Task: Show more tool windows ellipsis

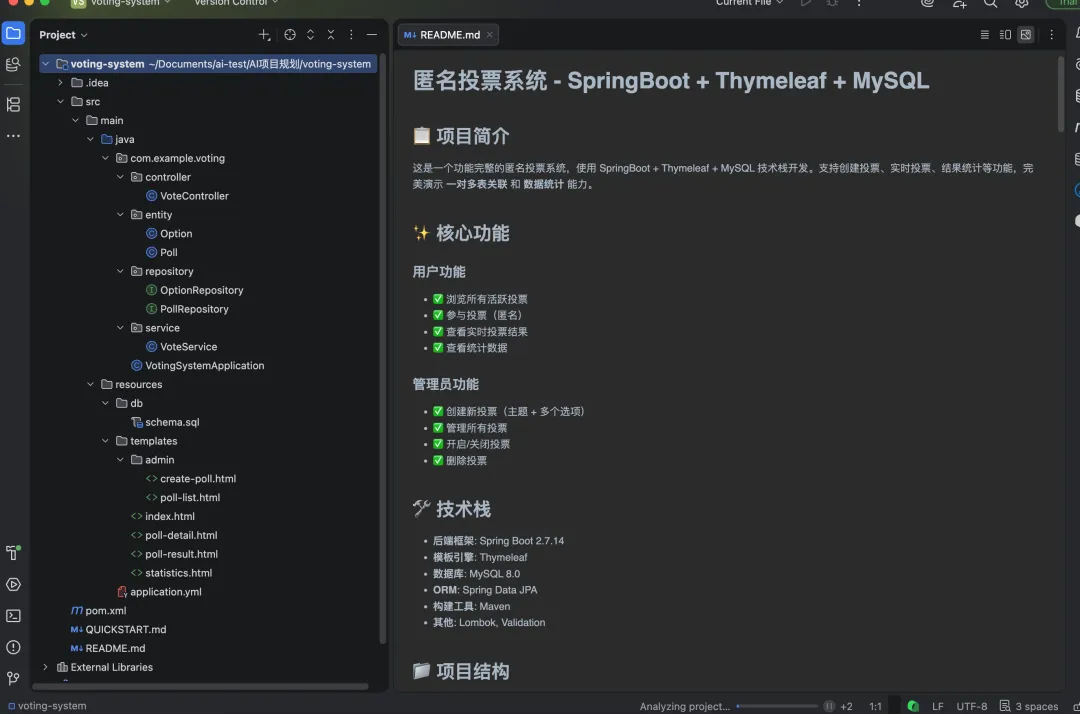Action: point(13,136)
